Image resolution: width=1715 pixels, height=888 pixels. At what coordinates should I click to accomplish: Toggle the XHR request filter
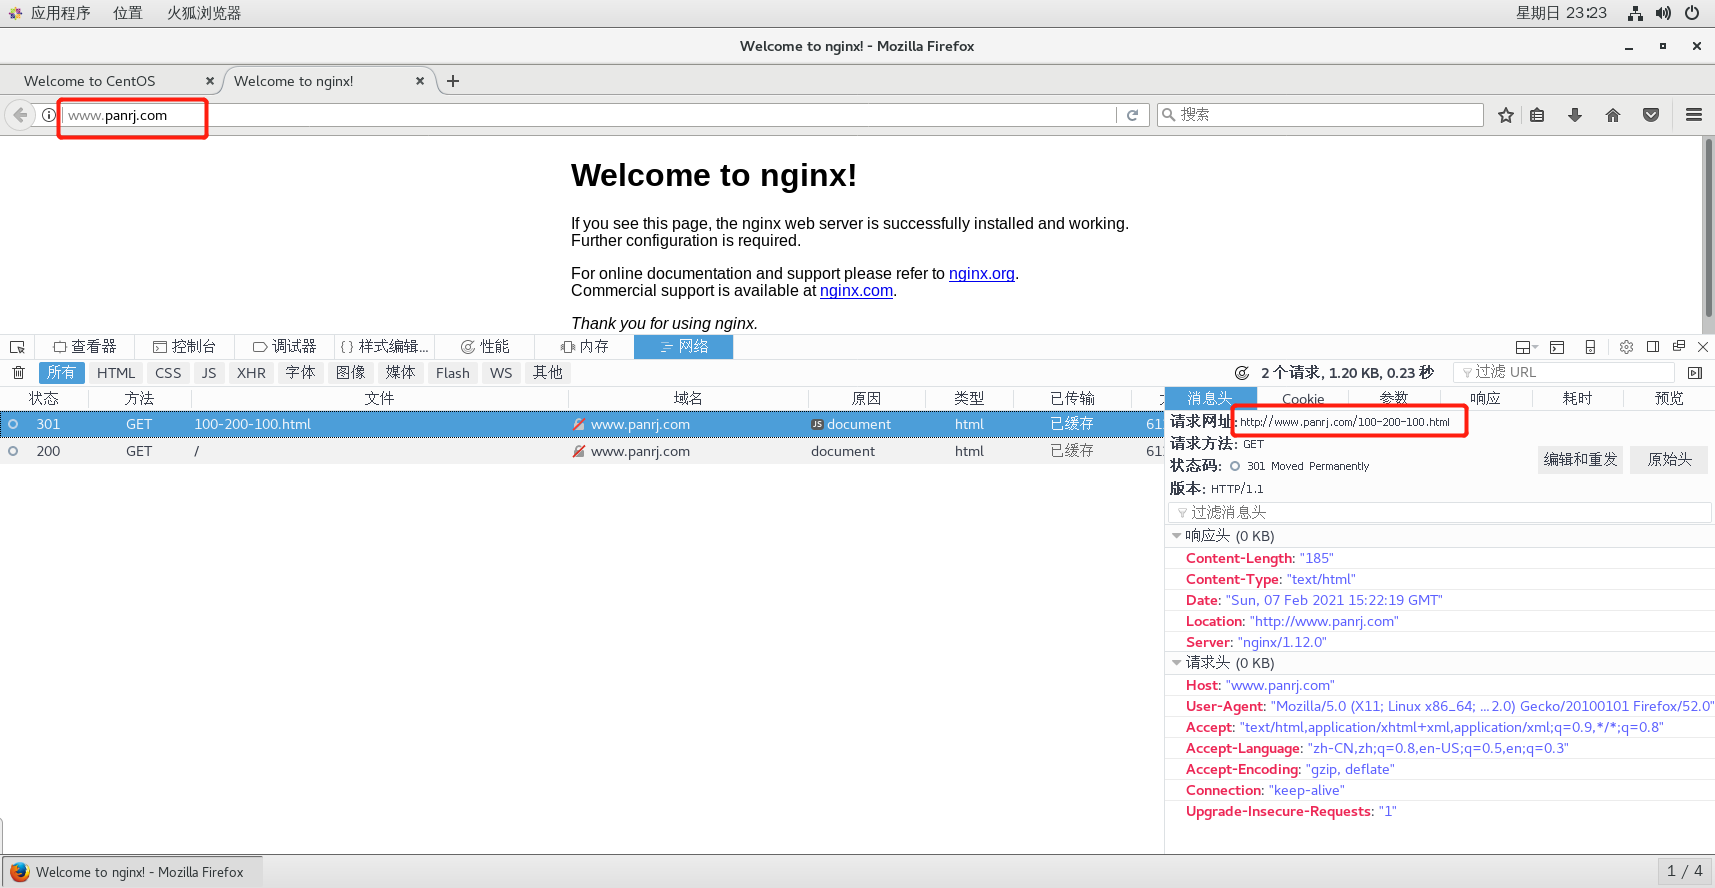pos(251,373)
